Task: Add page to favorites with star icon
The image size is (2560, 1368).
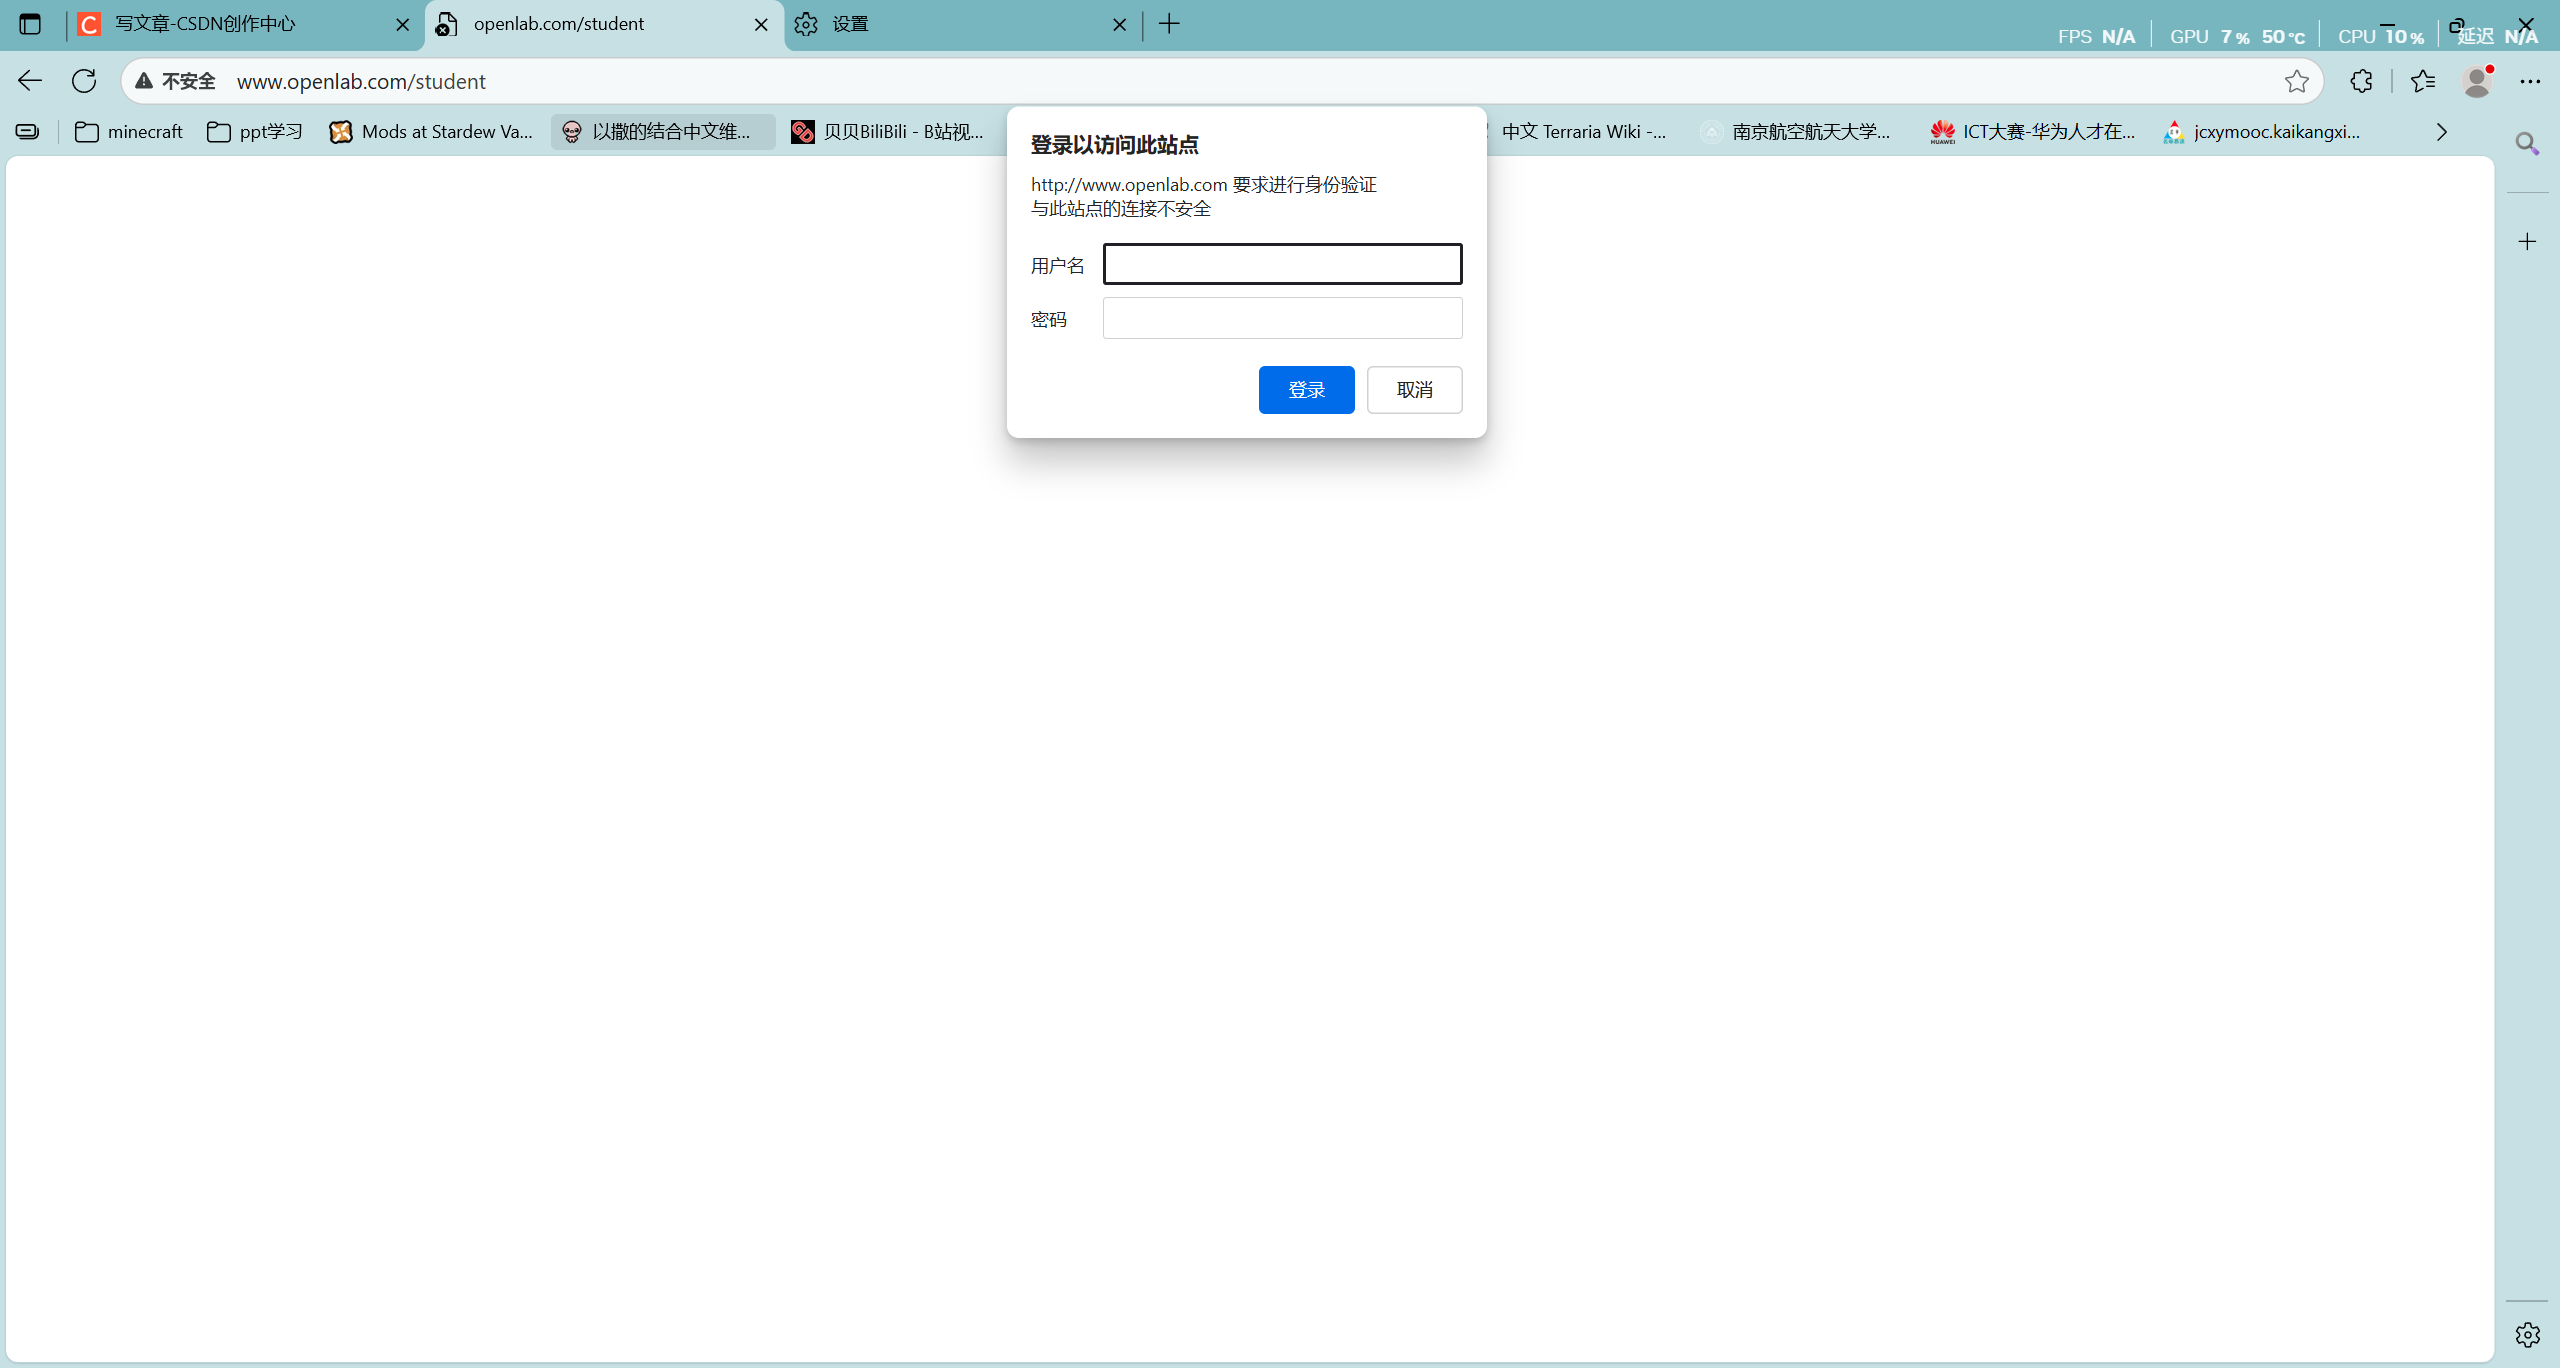Action: 2296,81
